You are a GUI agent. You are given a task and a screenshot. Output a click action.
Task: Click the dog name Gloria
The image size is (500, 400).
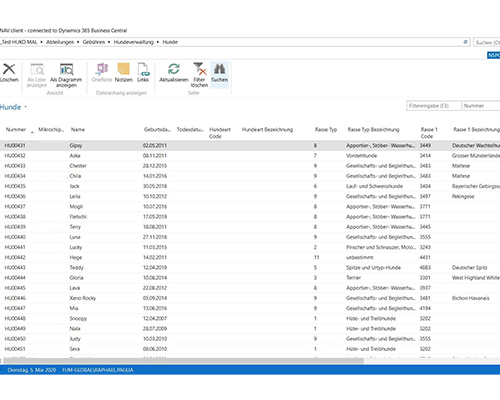click(76, 278)
